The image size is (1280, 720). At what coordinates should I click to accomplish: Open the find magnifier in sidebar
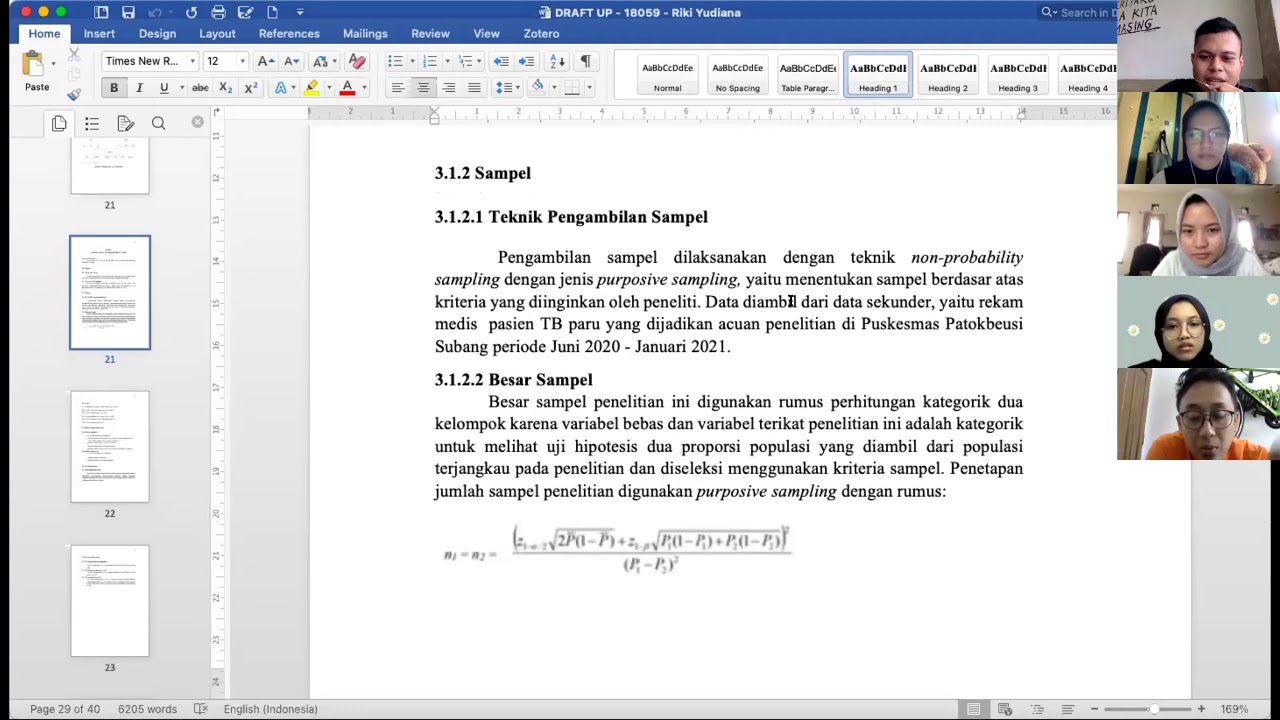pyautogui.click(x=158, y=123)
